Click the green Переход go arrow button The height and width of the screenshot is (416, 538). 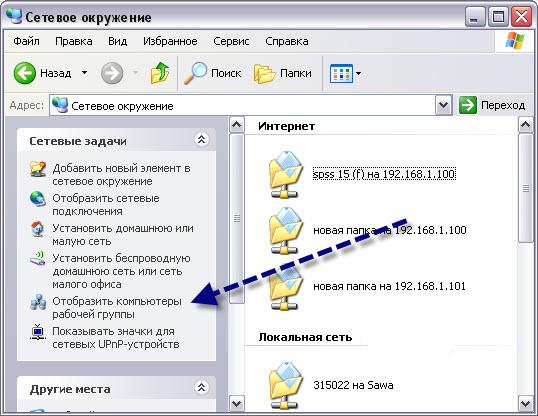[x=468, y=105]
